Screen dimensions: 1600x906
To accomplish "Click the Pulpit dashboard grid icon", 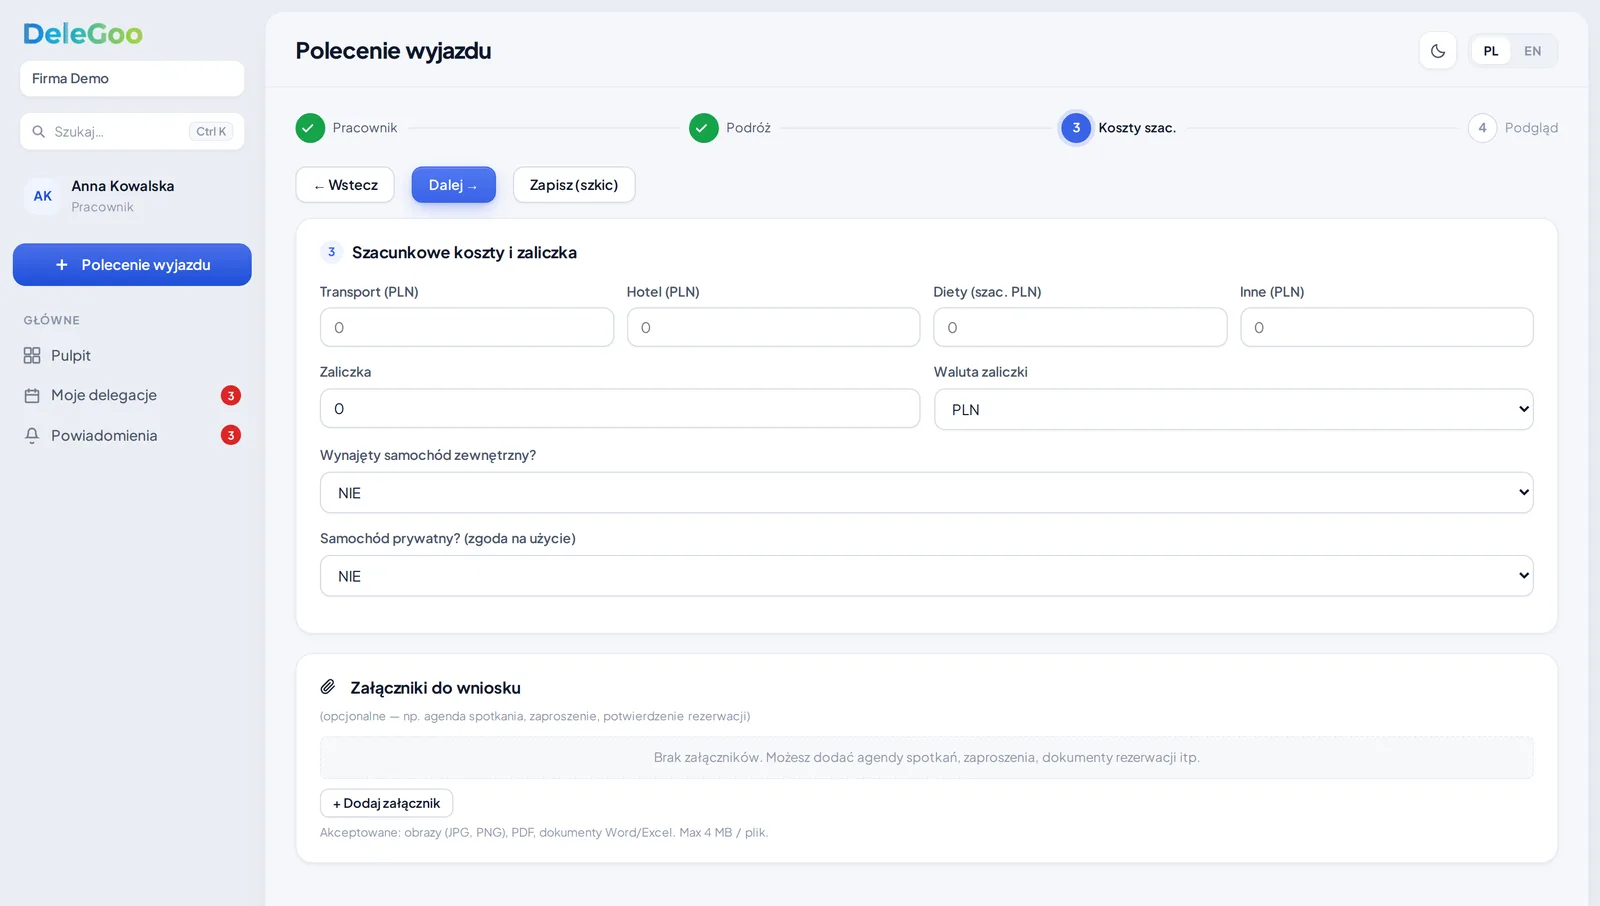I will pos(32,356).
